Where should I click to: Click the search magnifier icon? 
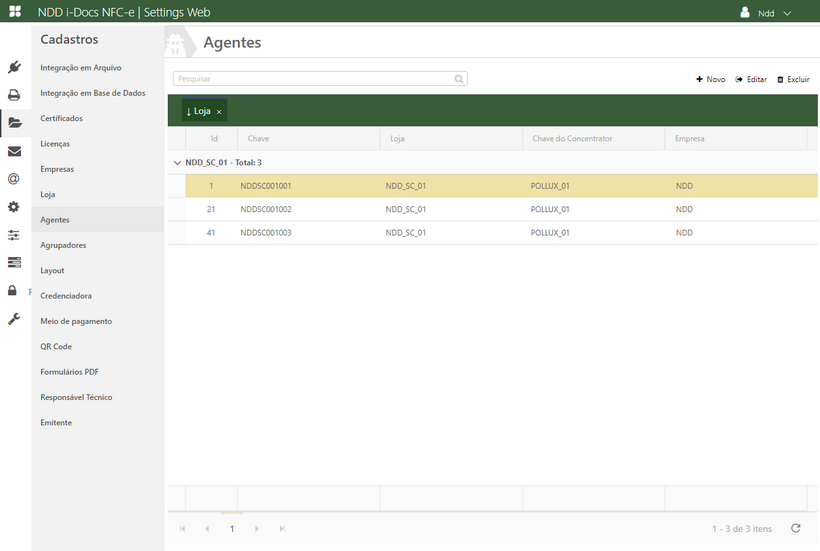point(459,79)
